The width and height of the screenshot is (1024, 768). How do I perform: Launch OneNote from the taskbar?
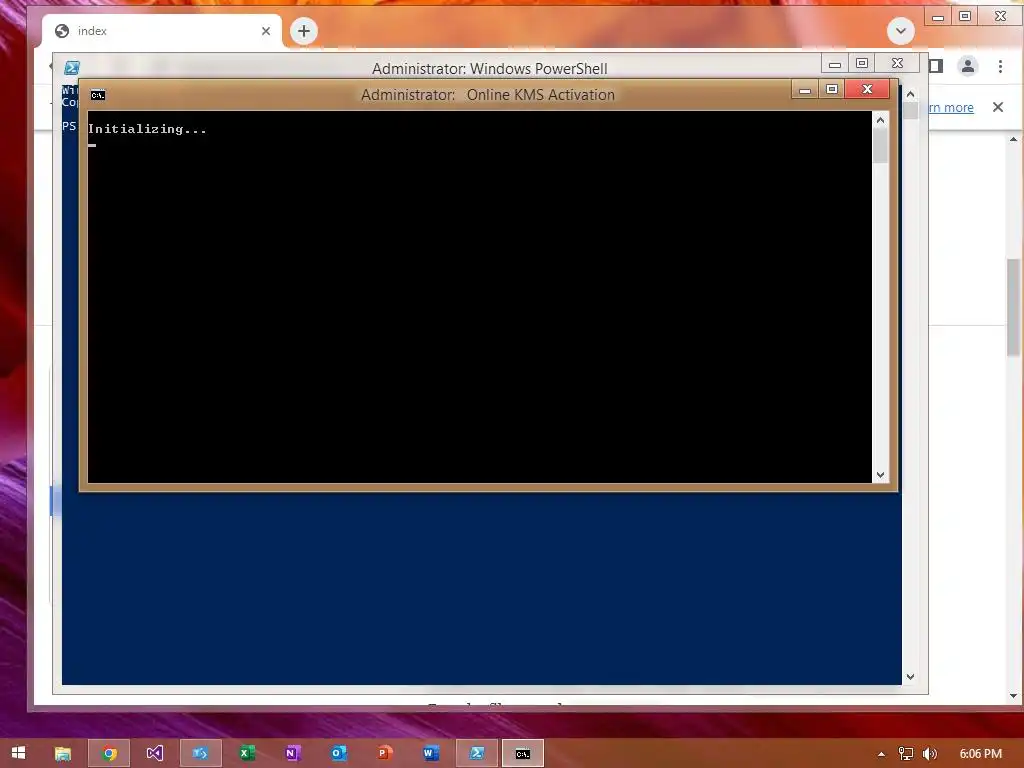click(x=293, y=753)
